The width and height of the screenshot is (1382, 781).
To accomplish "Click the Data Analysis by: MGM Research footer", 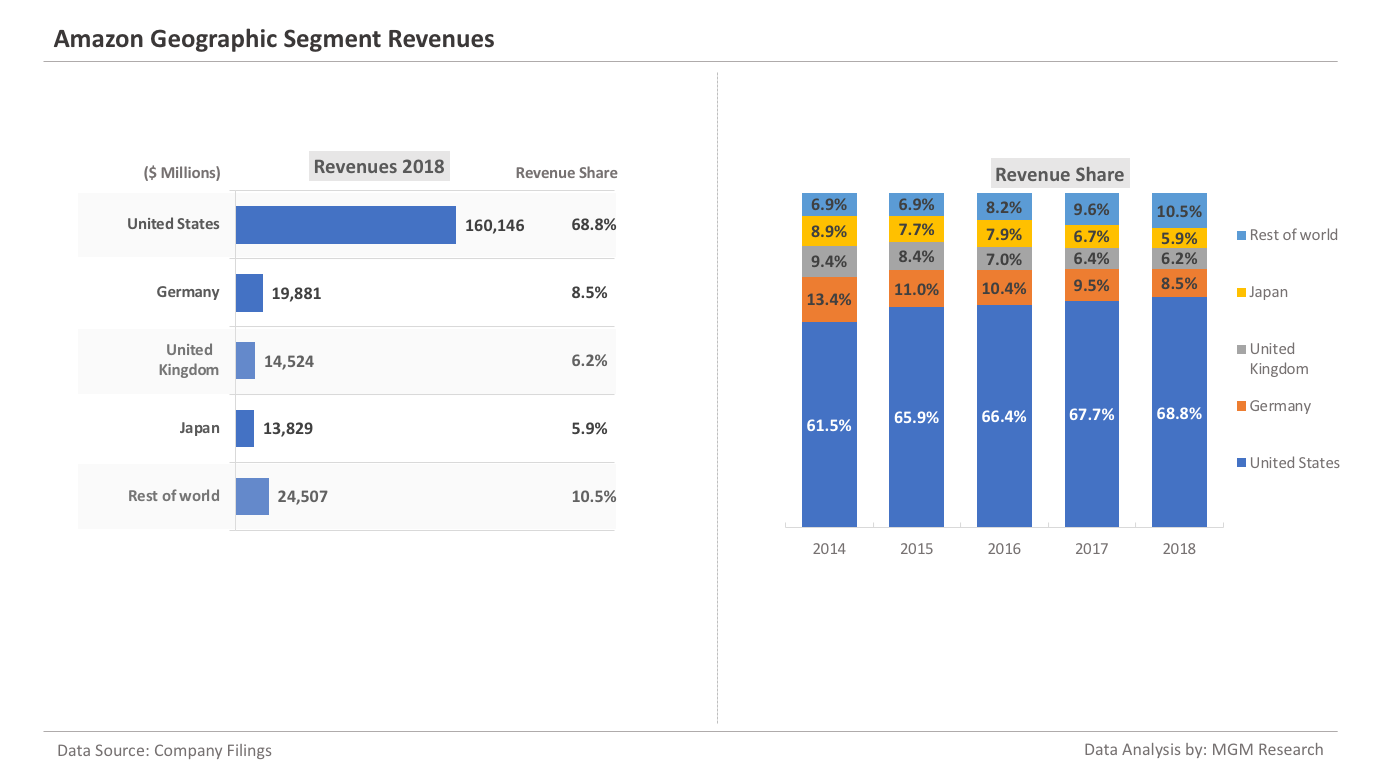I will 1204,749.
